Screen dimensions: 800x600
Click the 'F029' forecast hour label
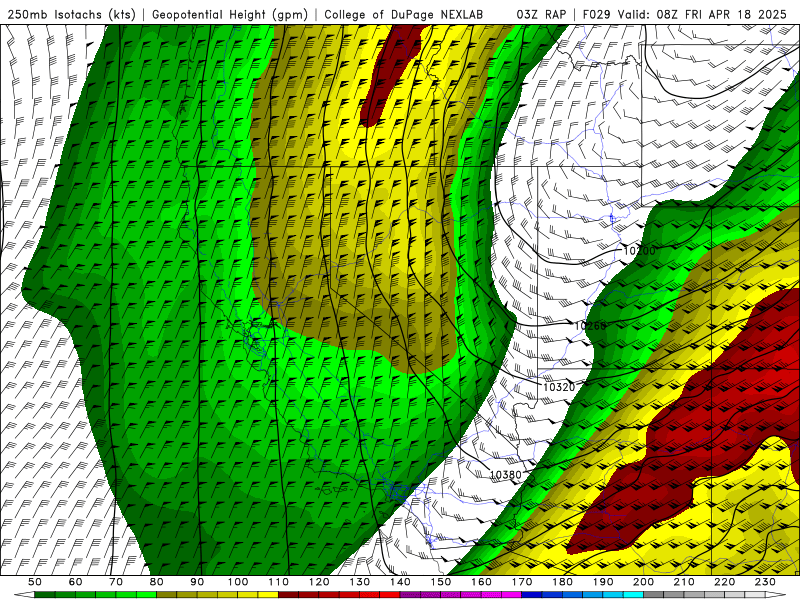click(596, 14)
